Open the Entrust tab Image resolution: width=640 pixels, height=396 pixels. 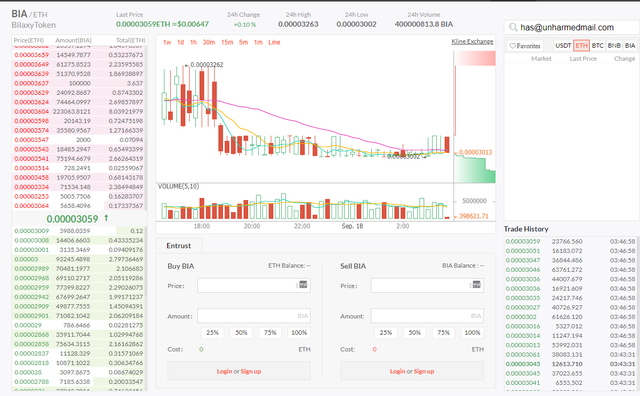[x=179, y=246]
